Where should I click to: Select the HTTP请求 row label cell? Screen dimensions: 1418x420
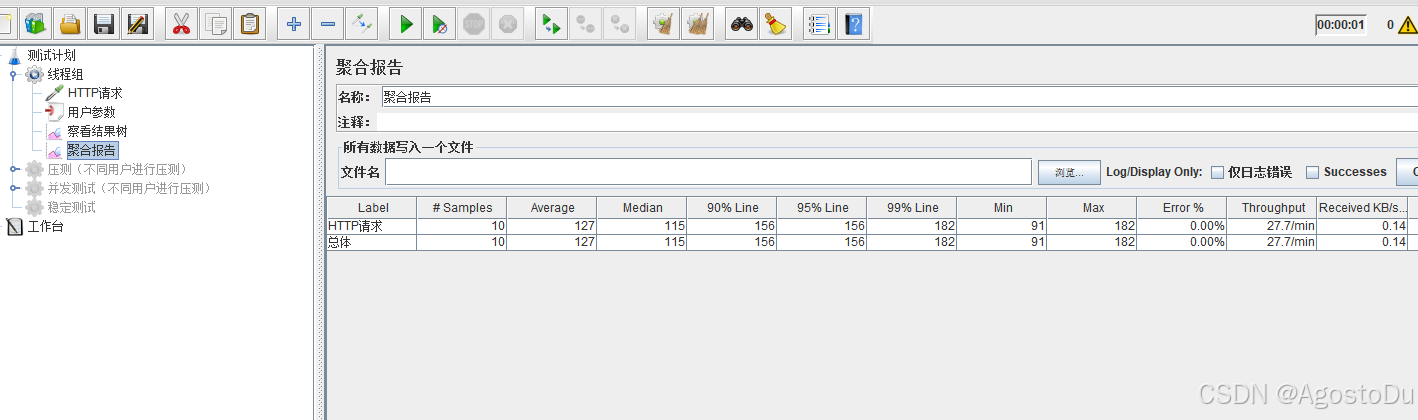tap(372, 226)
